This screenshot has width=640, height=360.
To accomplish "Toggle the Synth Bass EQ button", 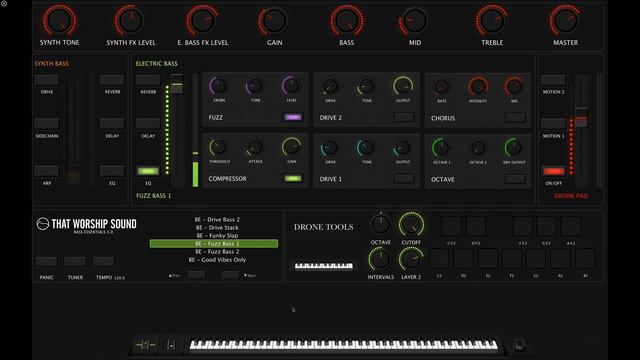I will [112, 171].
